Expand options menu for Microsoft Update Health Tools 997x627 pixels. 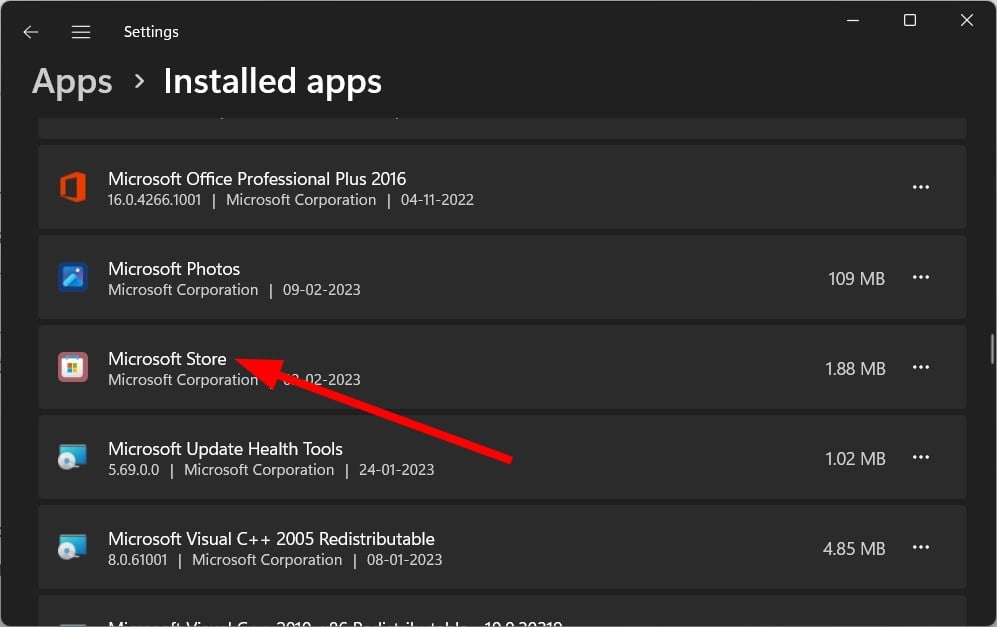921,458
